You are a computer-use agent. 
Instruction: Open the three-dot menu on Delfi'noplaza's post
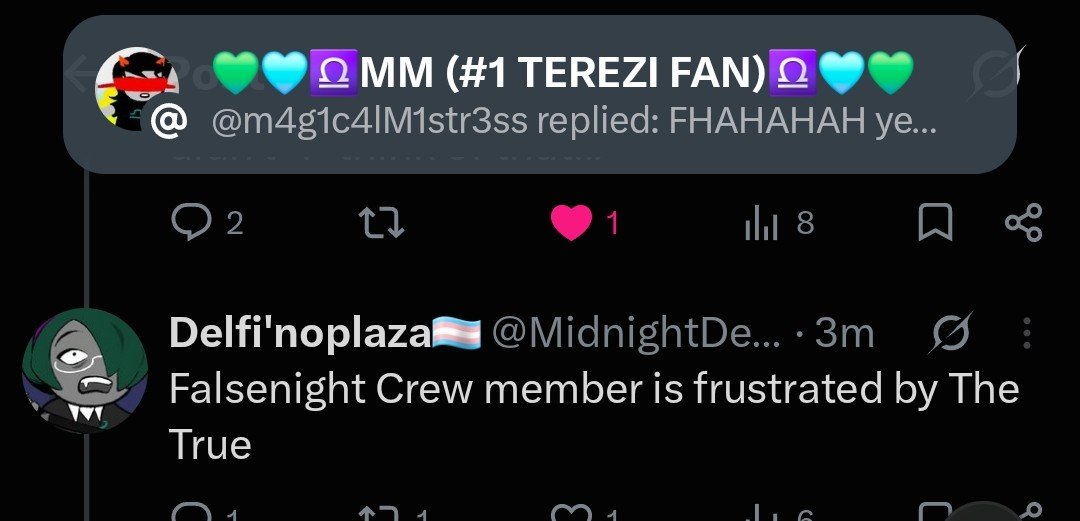tap(1027, 333)
